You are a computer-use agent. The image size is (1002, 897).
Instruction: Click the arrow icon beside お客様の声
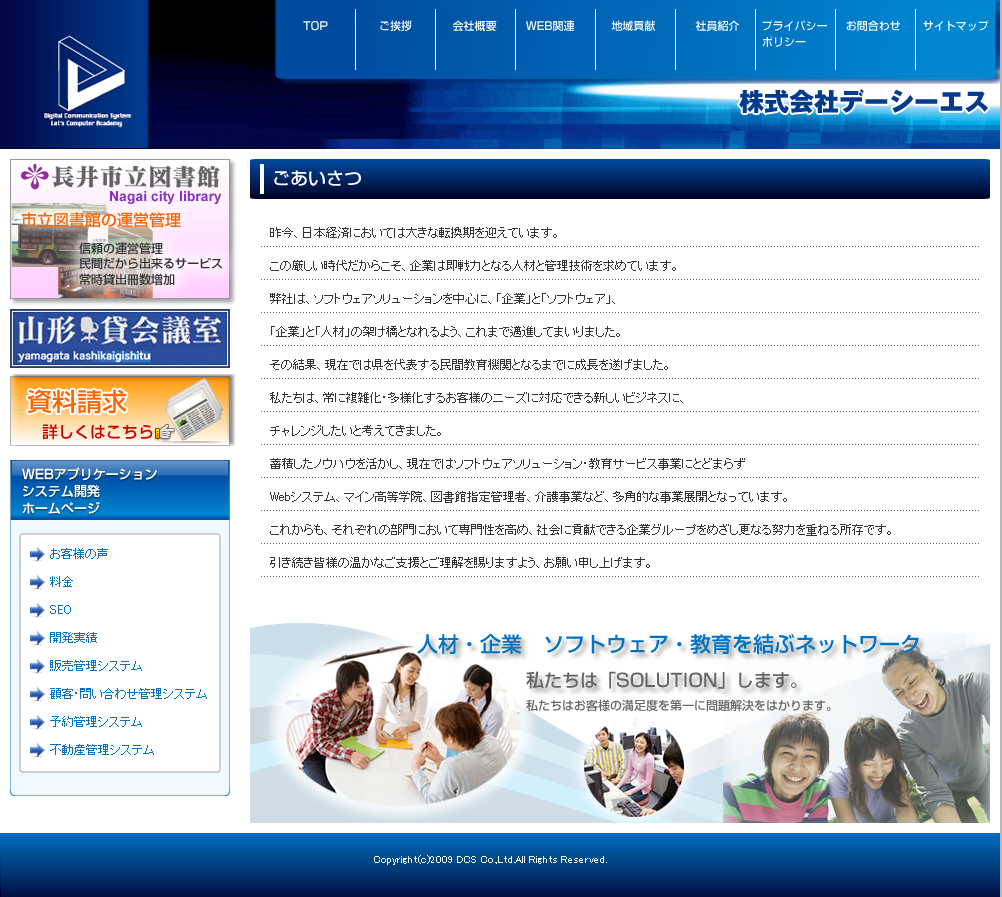click(x=37, y=554)
